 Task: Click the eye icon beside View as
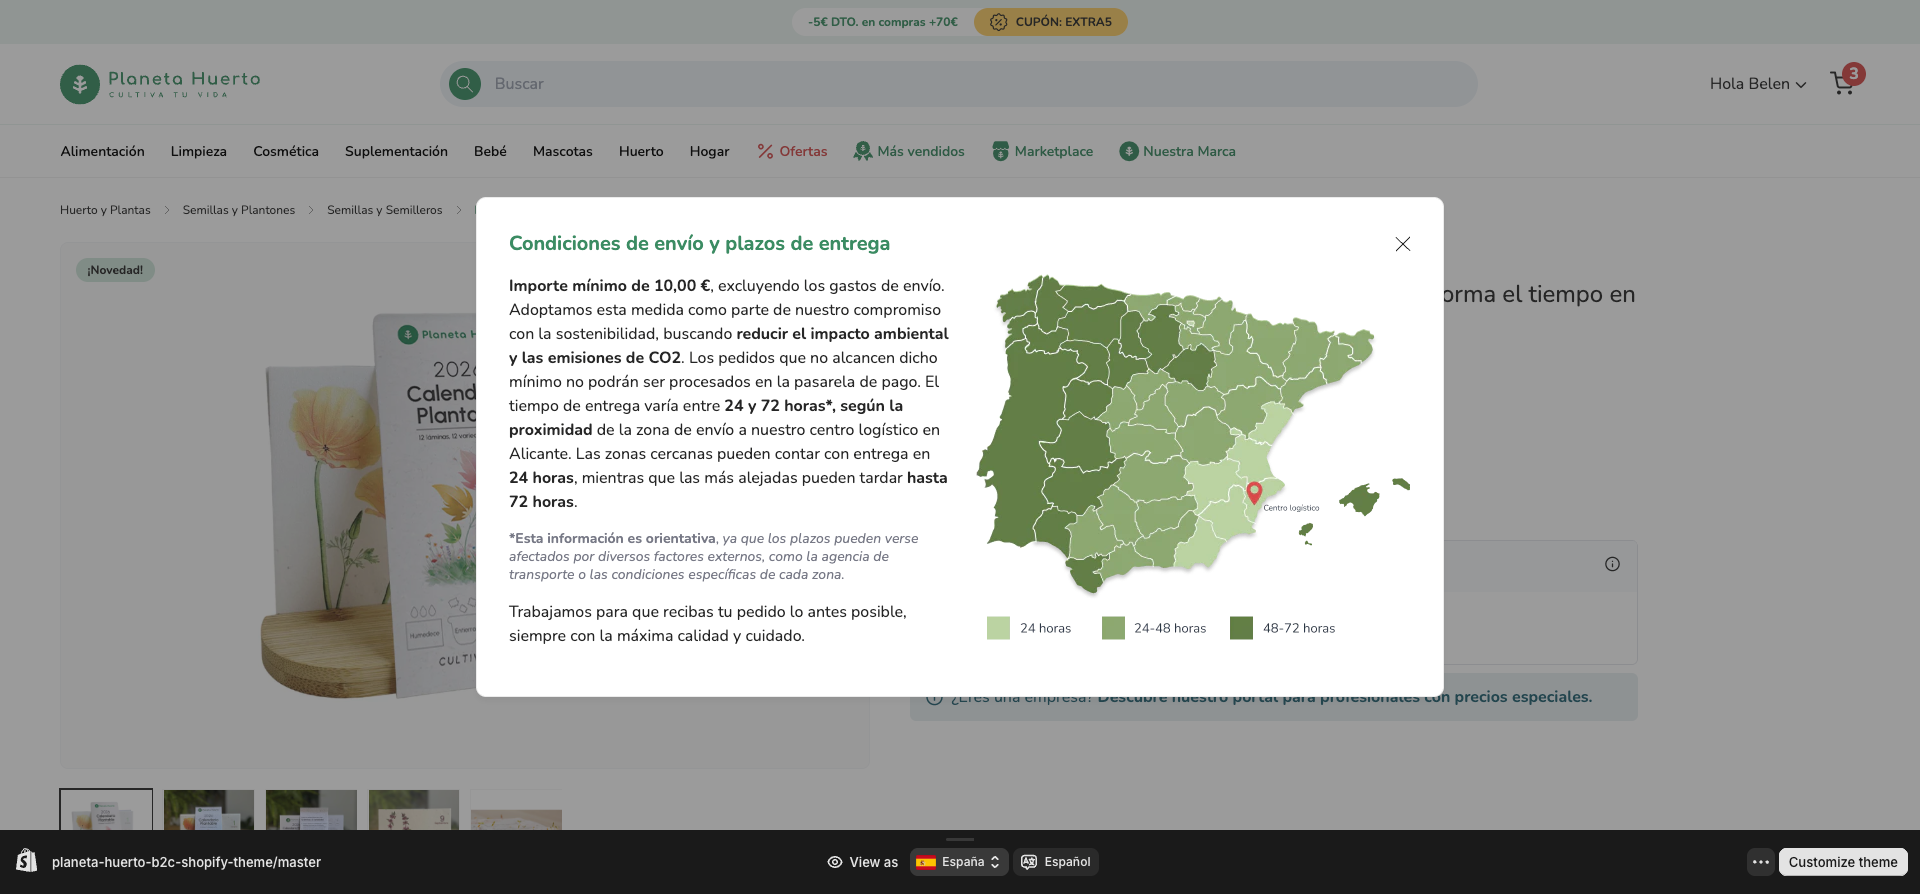pos(835,862)
